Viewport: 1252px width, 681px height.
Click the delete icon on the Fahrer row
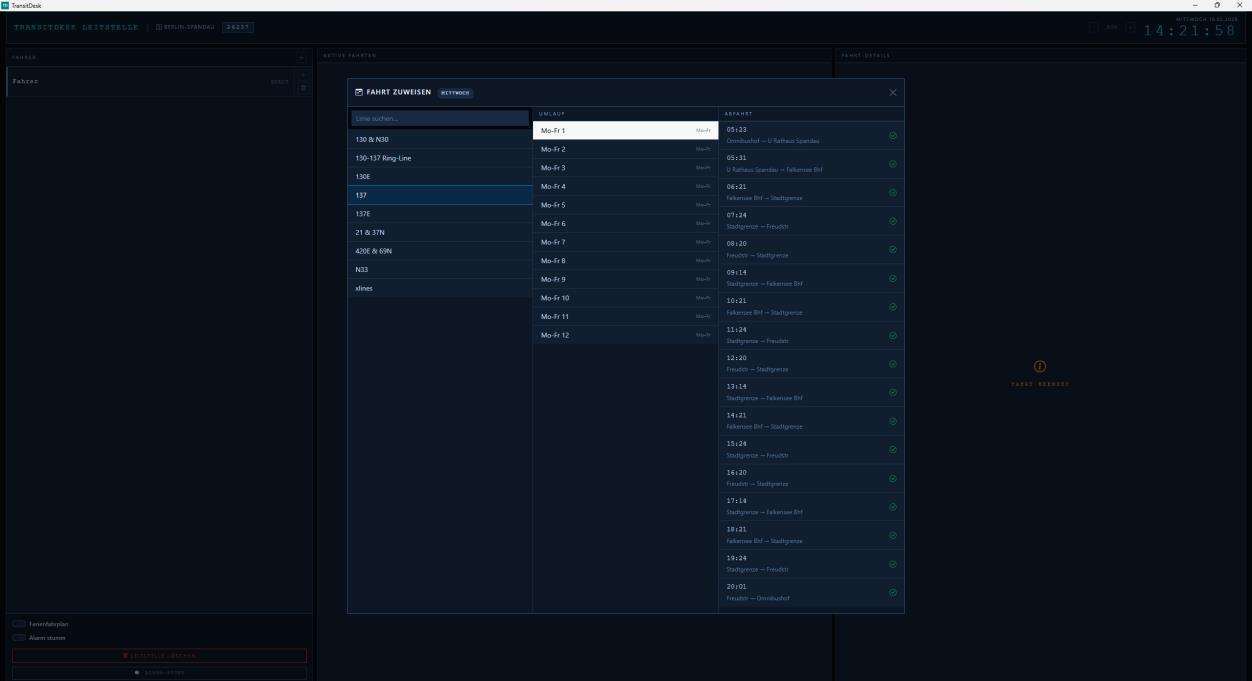point(304,89)
